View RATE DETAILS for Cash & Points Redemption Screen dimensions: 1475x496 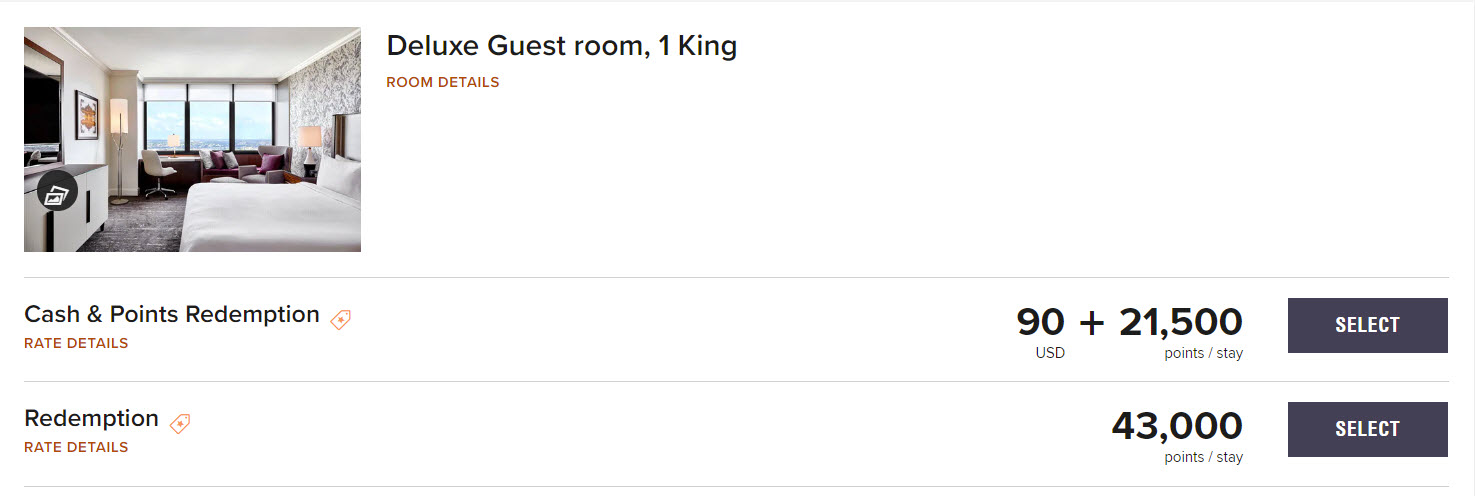pos(76,343)
